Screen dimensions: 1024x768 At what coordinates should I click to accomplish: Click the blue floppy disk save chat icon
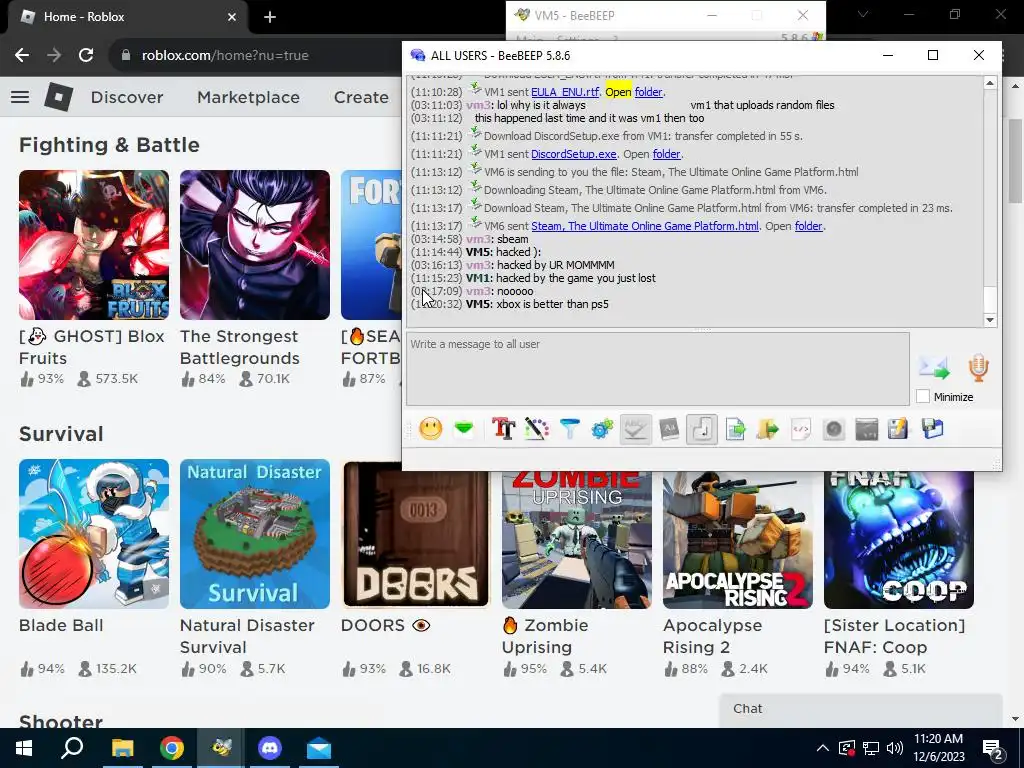click(933, 429)
